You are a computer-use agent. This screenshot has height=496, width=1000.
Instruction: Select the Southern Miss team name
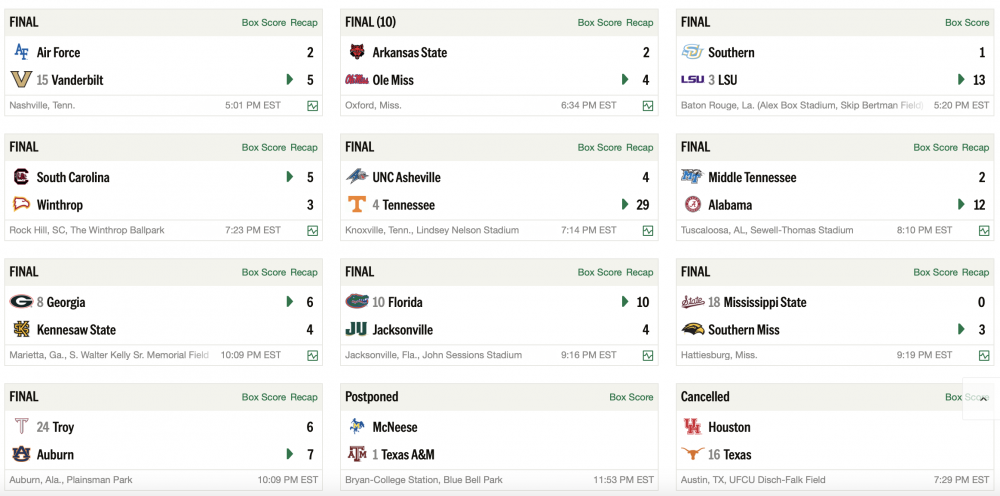pos(743,330)
